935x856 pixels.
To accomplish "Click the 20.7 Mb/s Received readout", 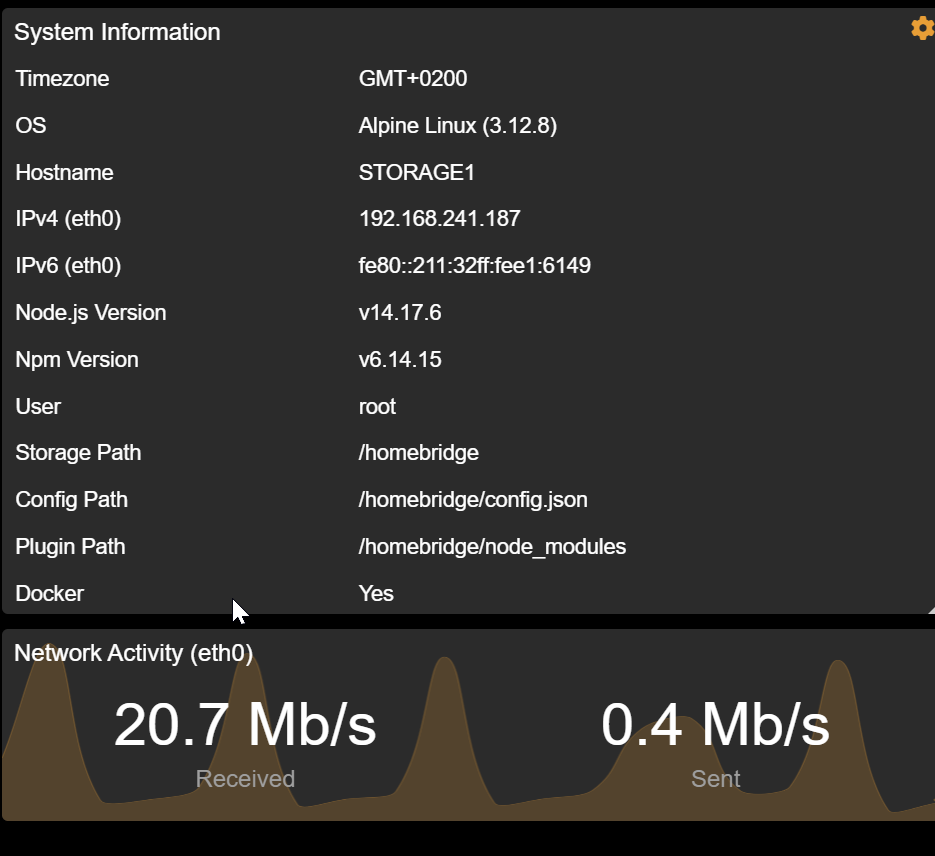I will [x=244, y=727].
